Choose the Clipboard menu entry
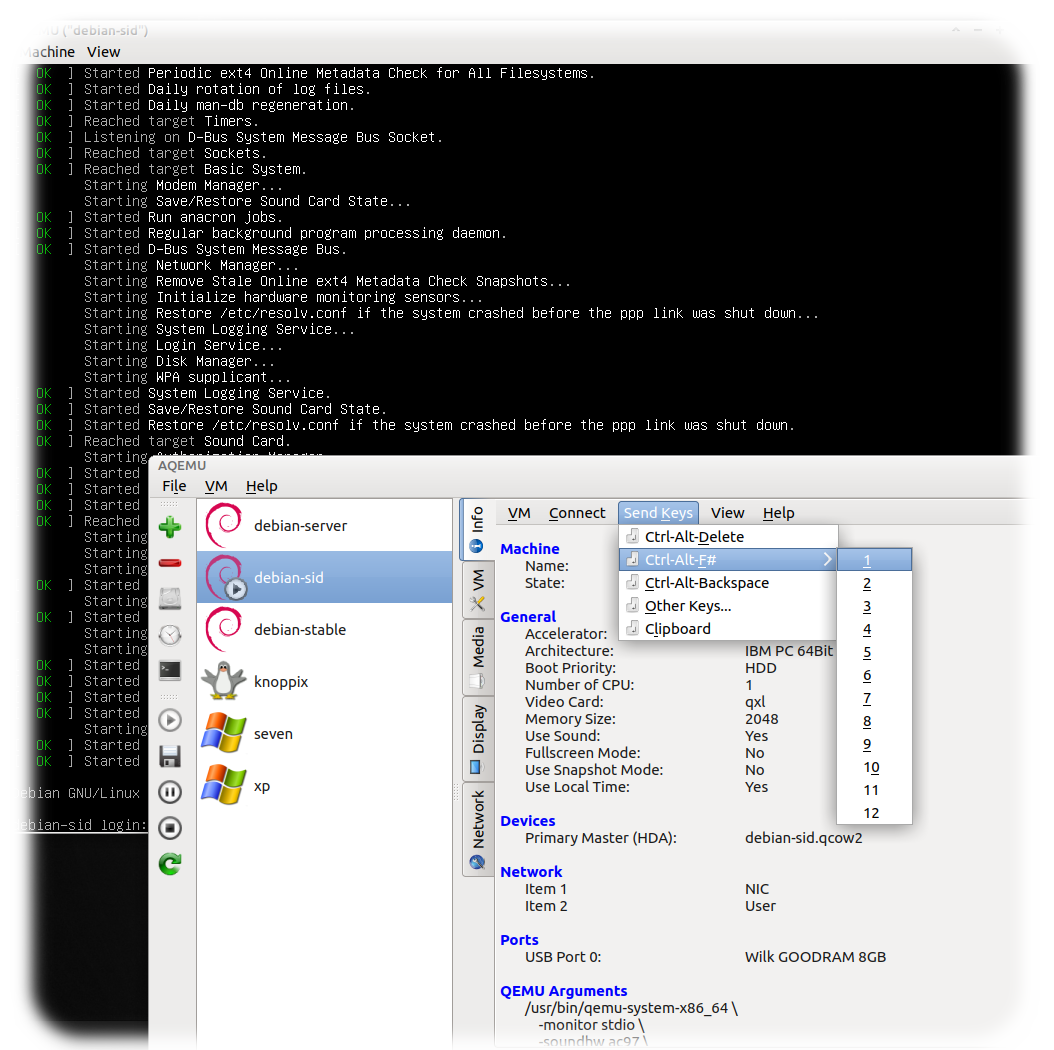 [x=728, y=629]
